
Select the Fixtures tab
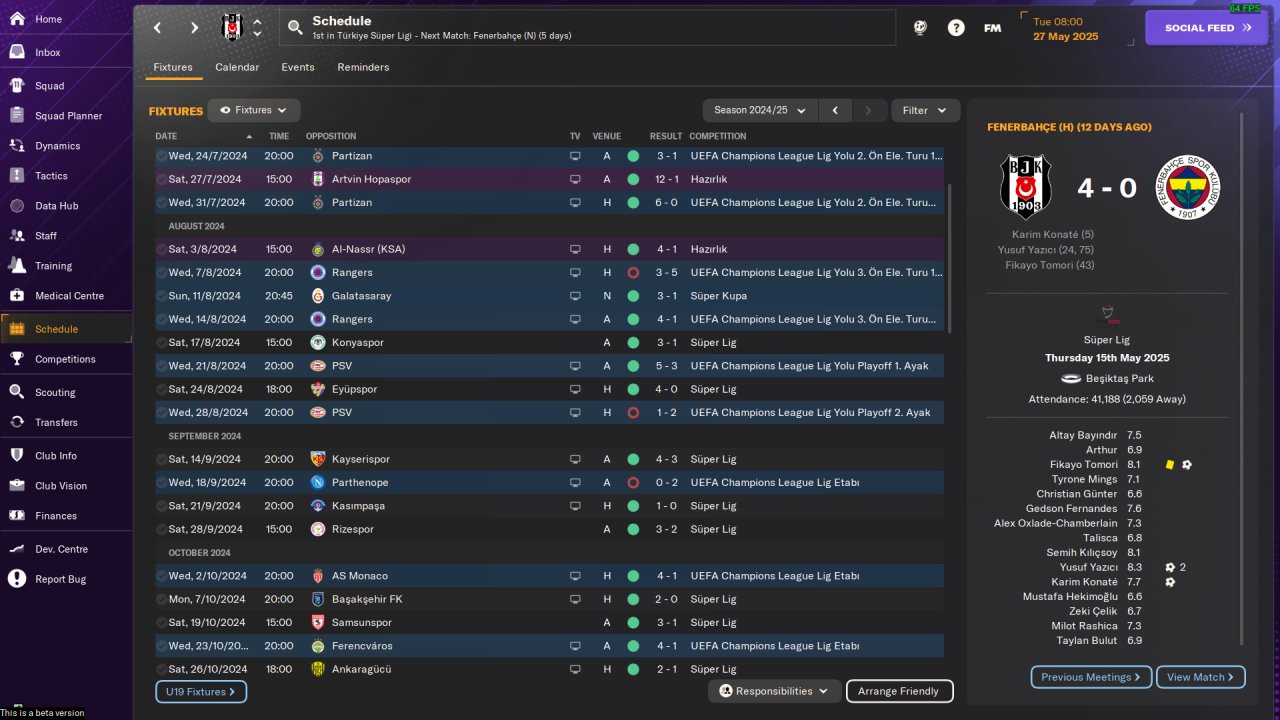173,67
